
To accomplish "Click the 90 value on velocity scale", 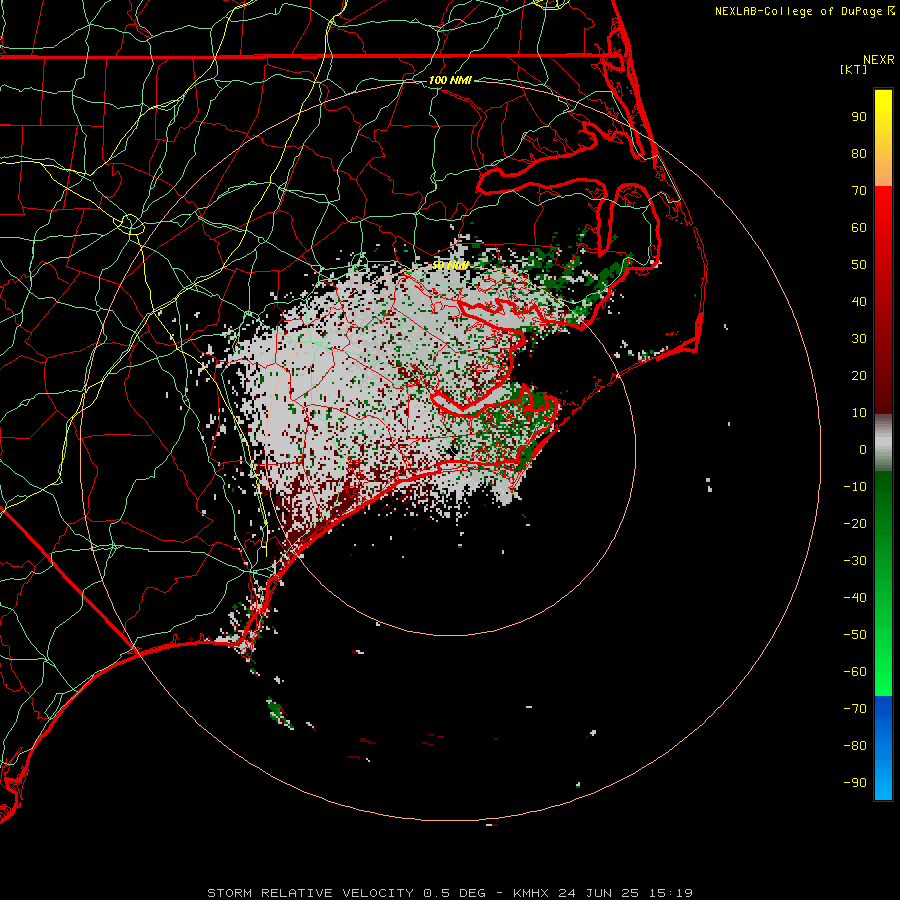I will (x=859, y=117).
